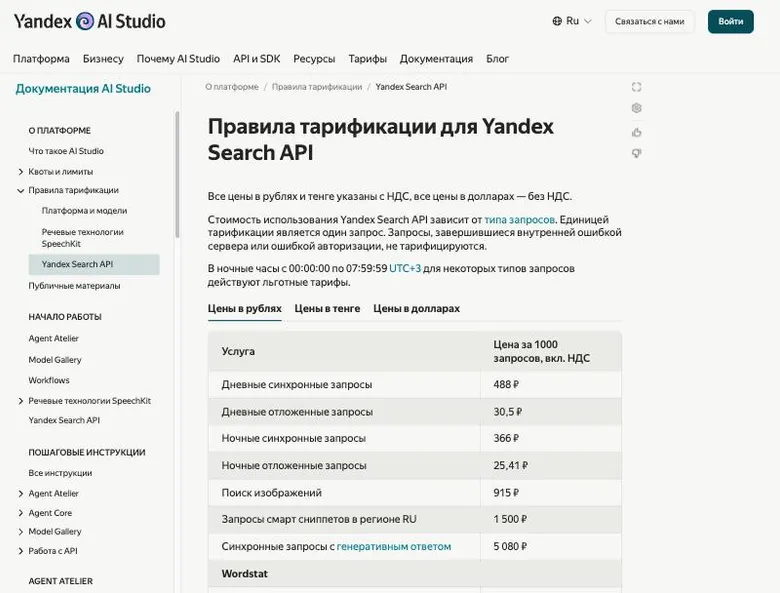Open the page settings gear icon
This screenshot has height=593, width=780.
point(636,108)
